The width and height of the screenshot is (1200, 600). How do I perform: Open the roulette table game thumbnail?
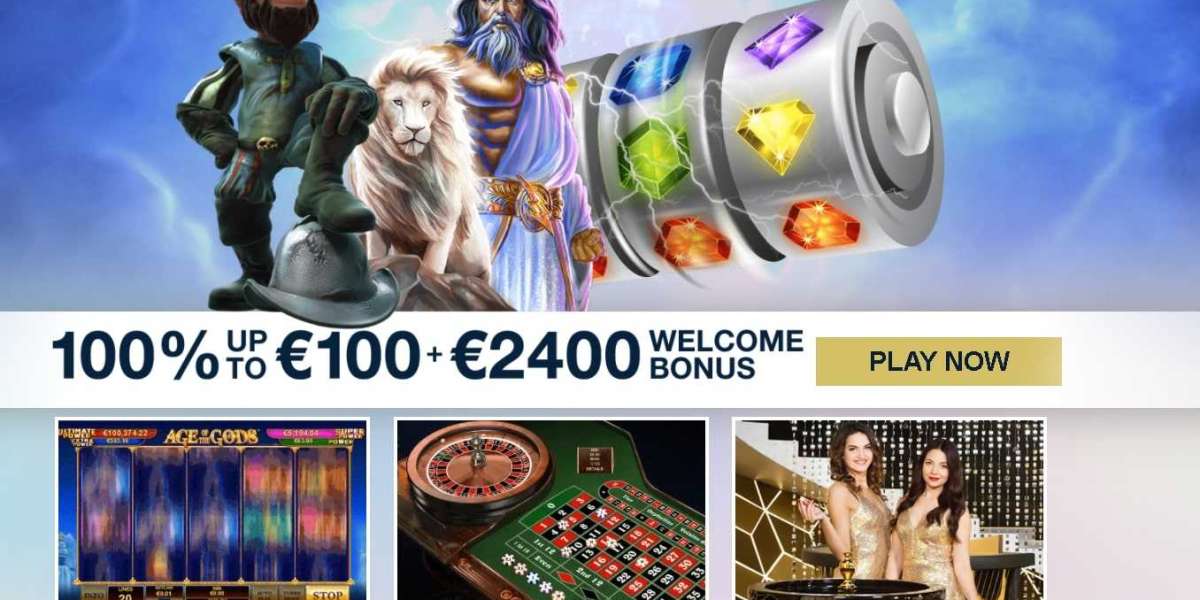click(551, 509)
